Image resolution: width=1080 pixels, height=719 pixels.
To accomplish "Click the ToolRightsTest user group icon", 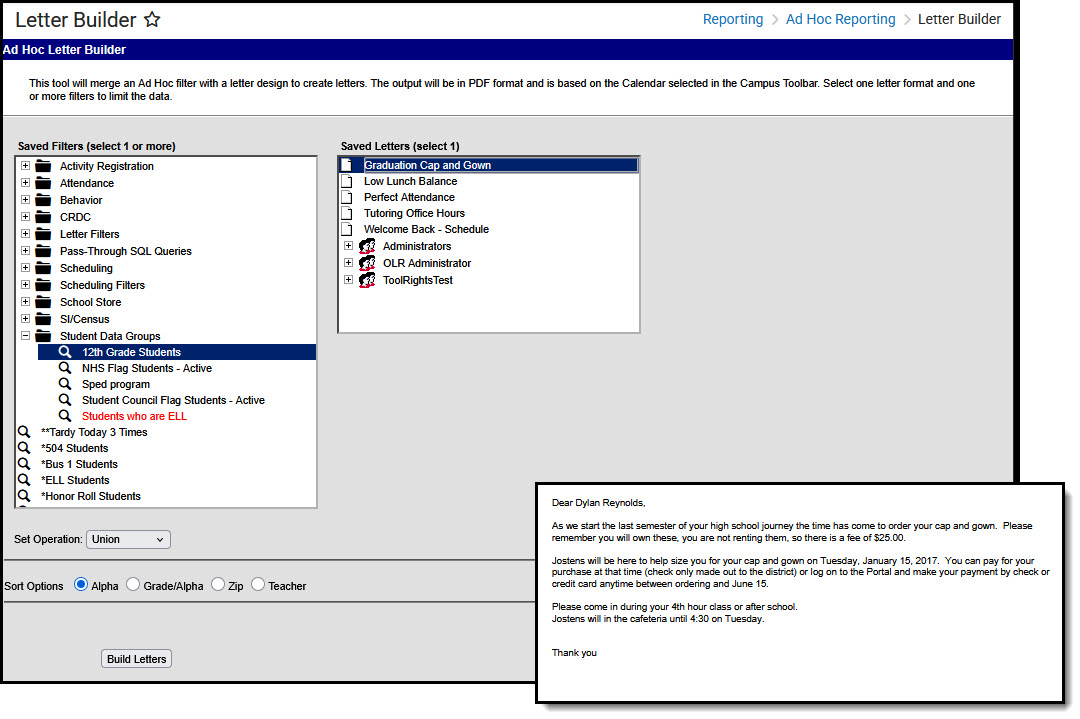I will (367, 280).
